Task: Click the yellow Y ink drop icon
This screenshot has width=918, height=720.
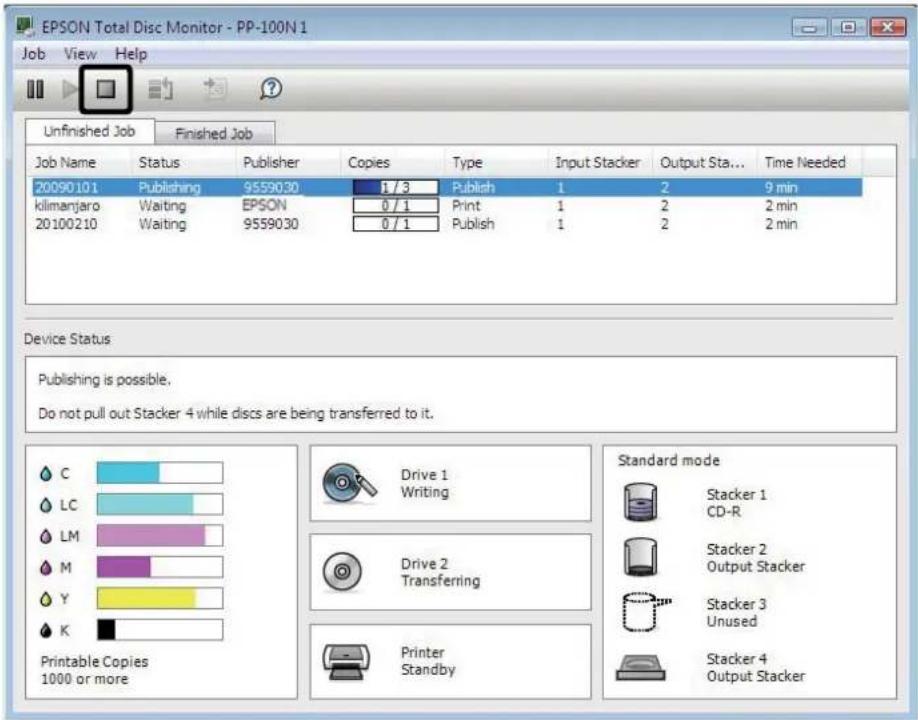Action: [x=46, y=599]
